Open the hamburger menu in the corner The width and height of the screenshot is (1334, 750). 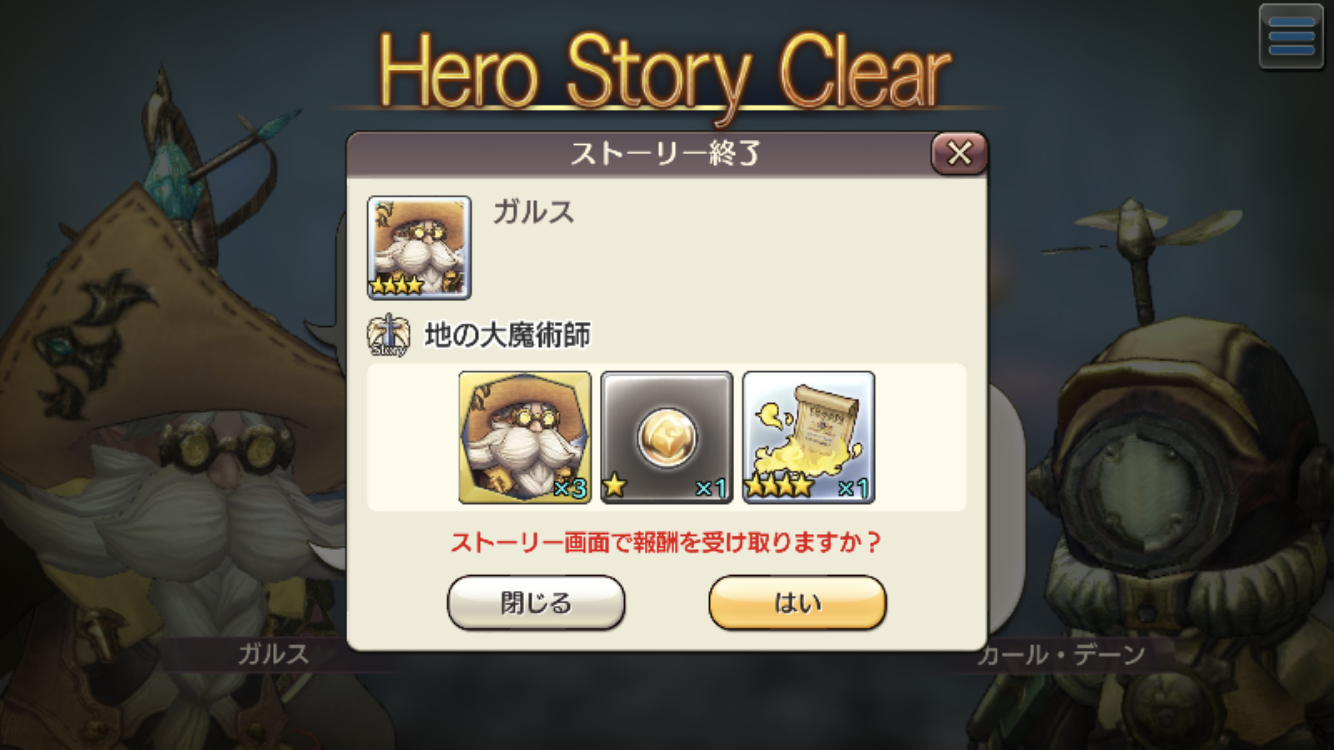1291,37
